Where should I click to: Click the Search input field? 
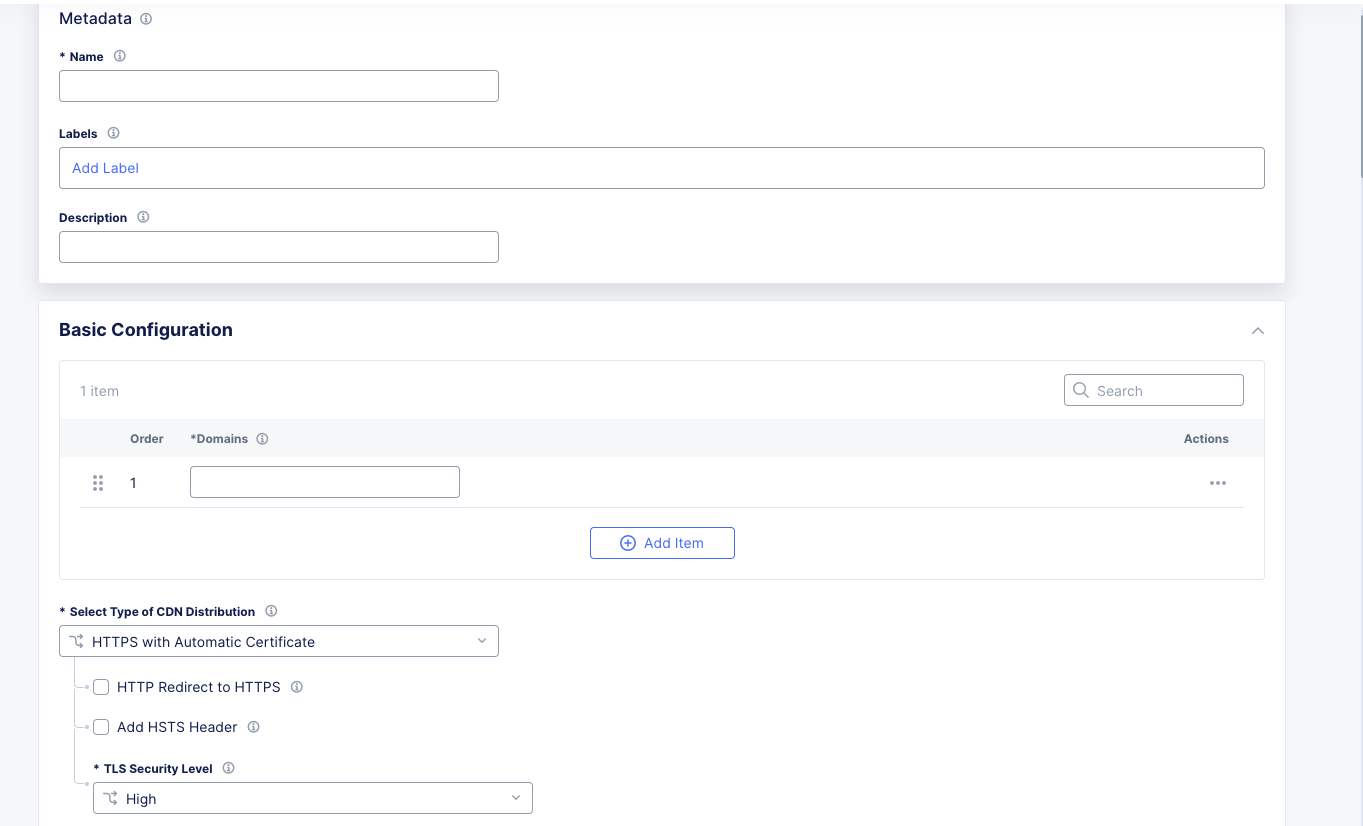(1154, 390)
